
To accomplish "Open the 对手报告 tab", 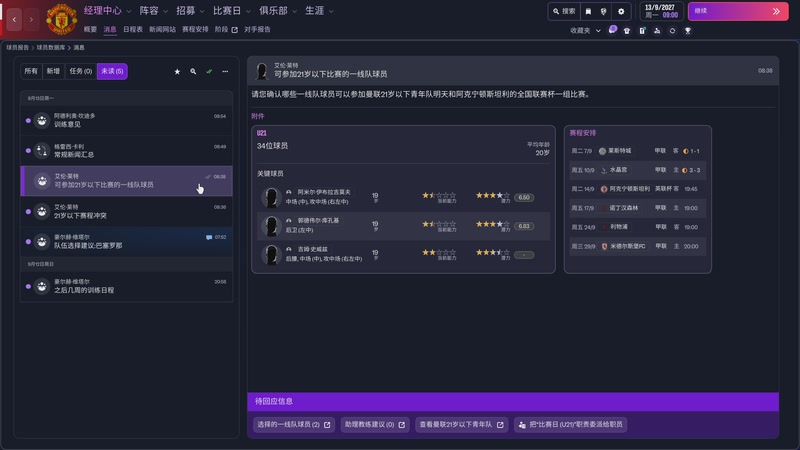I will [257, 30].
